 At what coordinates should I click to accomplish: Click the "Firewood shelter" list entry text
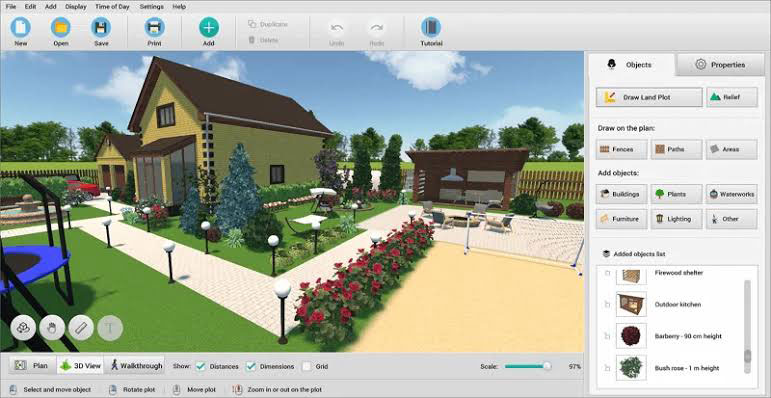pyautogui.click(x=679, y=273)
